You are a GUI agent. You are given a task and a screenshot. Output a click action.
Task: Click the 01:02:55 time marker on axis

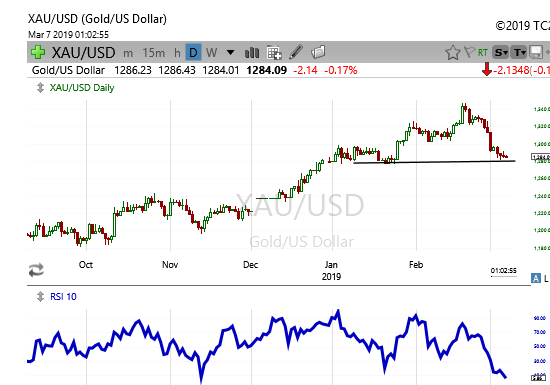(x=503, y=271)
